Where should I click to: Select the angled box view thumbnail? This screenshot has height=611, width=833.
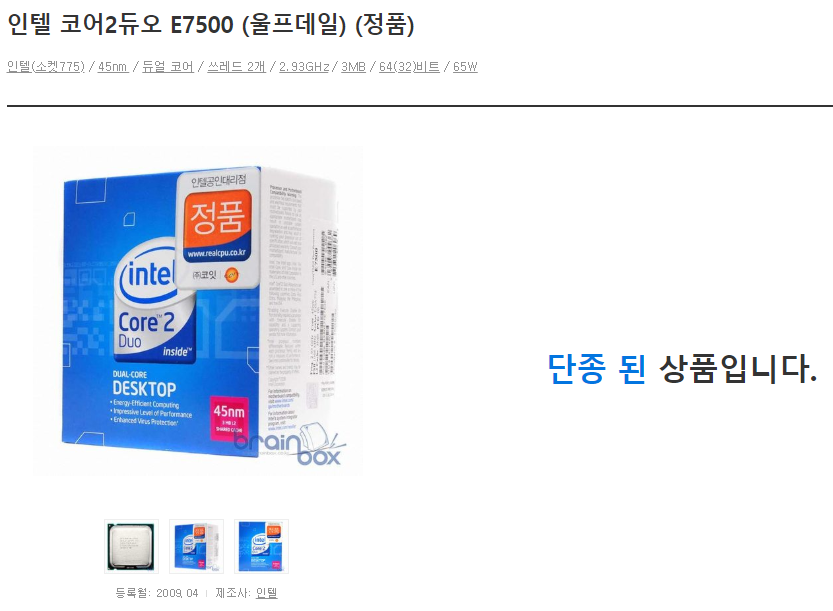click(x=197, y=547)
